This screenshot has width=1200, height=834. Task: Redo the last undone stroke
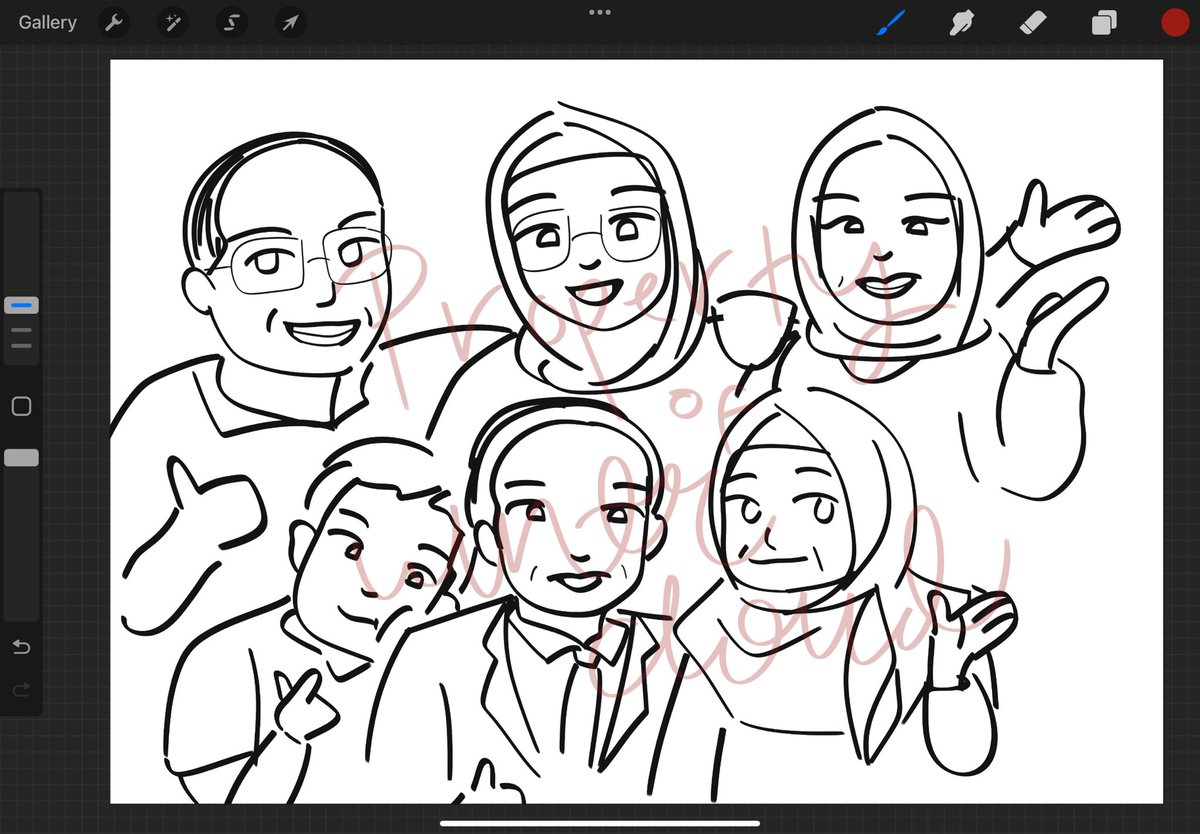pyautogui.click(x=21, y=689)
